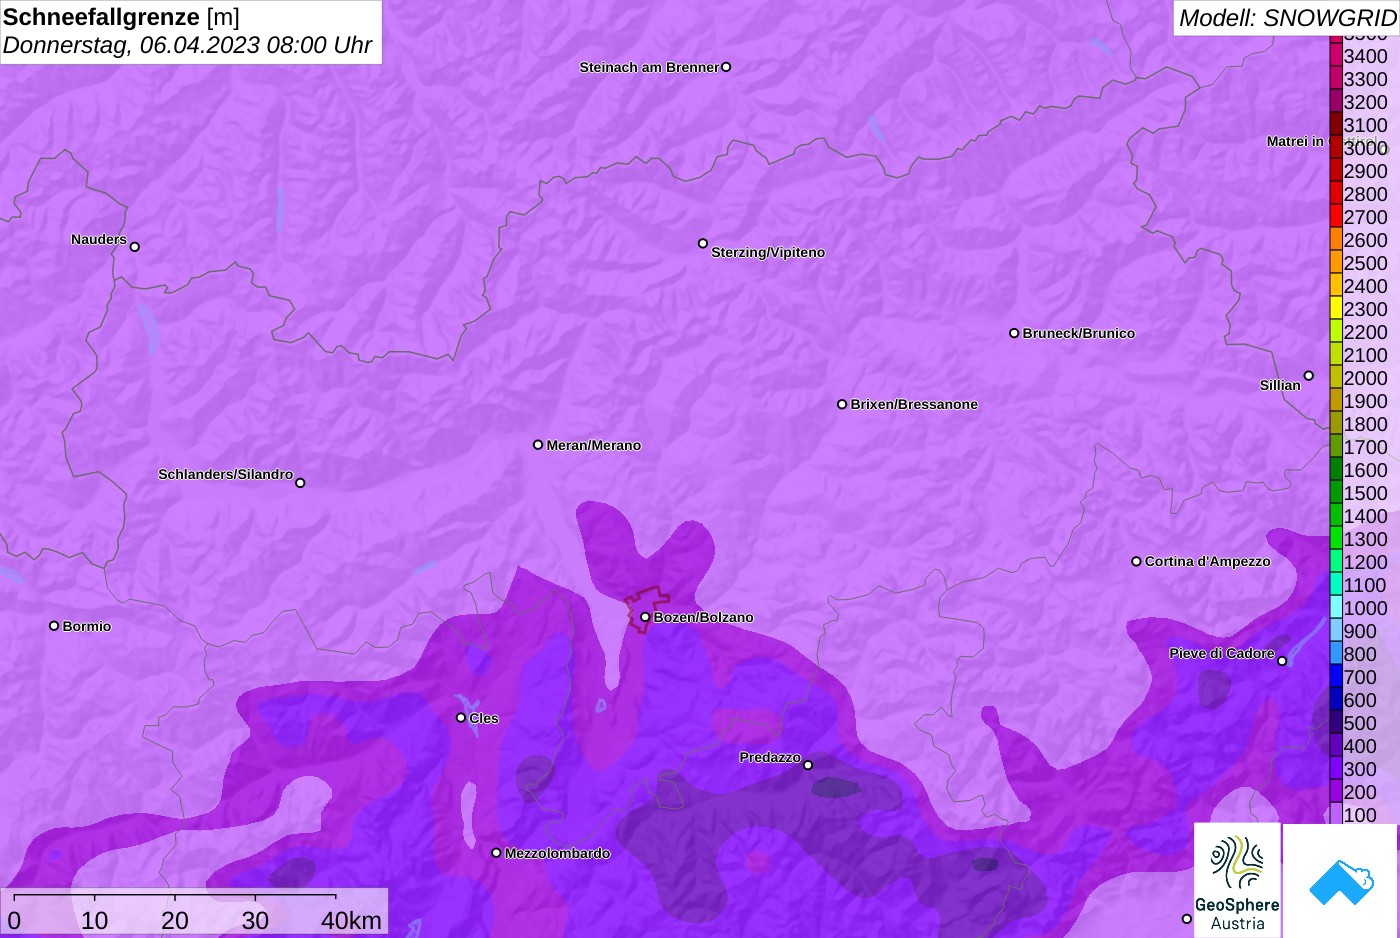
Task: Click the Brixen/Bressanone marker dot
Action: (842, 404)
